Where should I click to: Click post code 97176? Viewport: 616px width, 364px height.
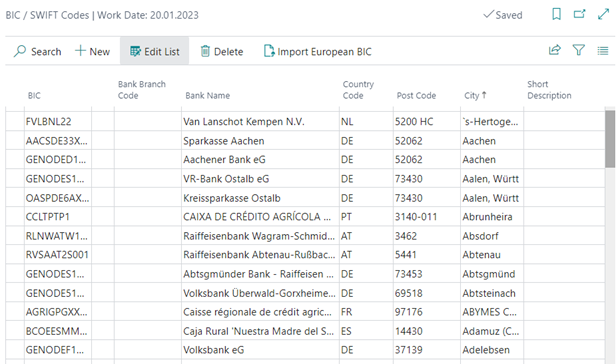(x=427, y=312)
